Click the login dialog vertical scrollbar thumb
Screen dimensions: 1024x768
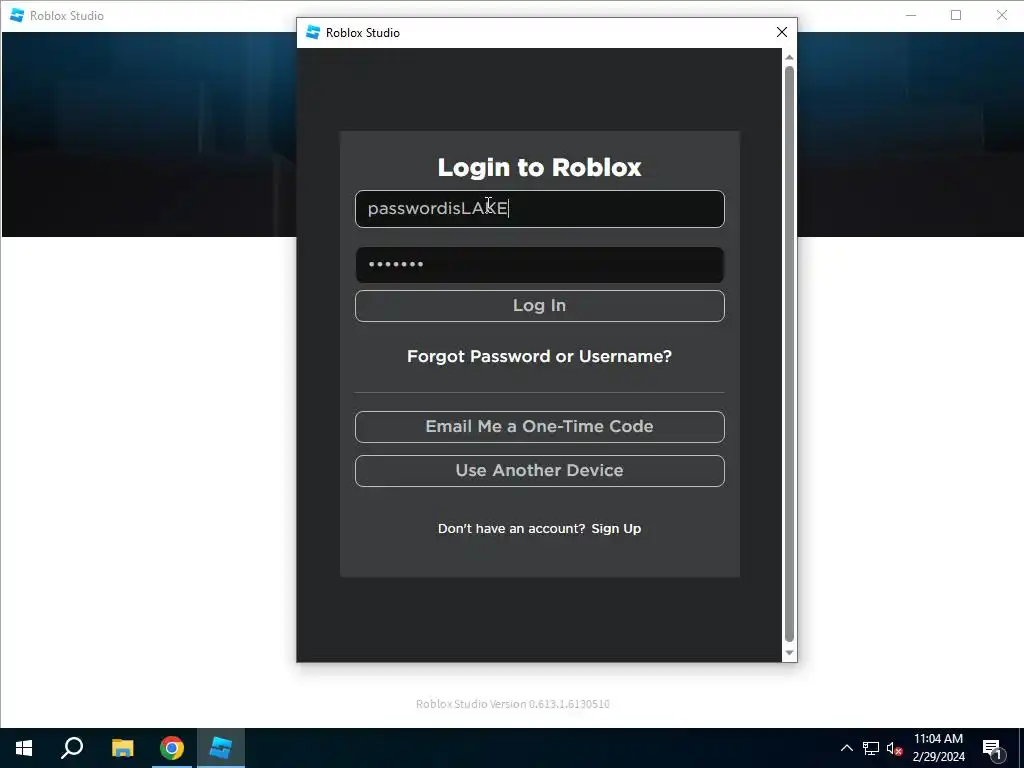point(789,353)
